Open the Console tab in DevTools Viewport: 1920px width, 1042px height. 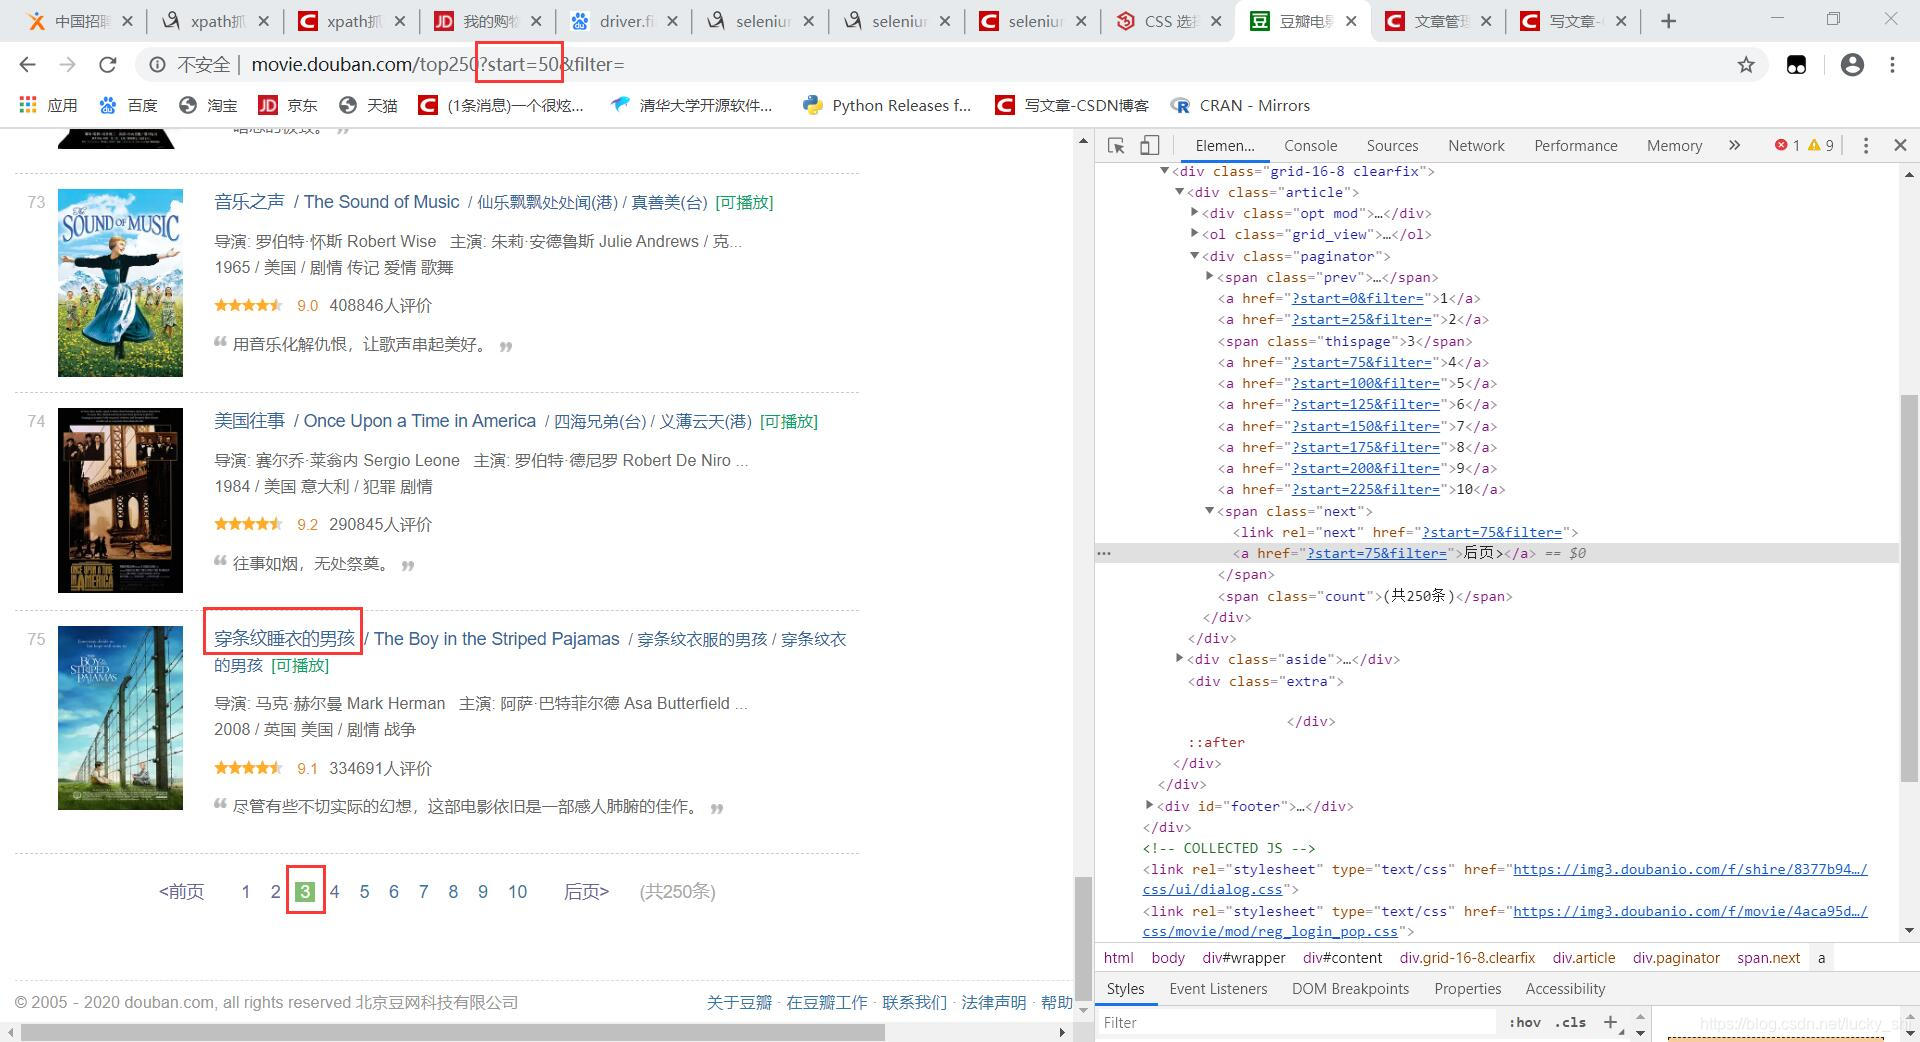[x=1310, y=145]
